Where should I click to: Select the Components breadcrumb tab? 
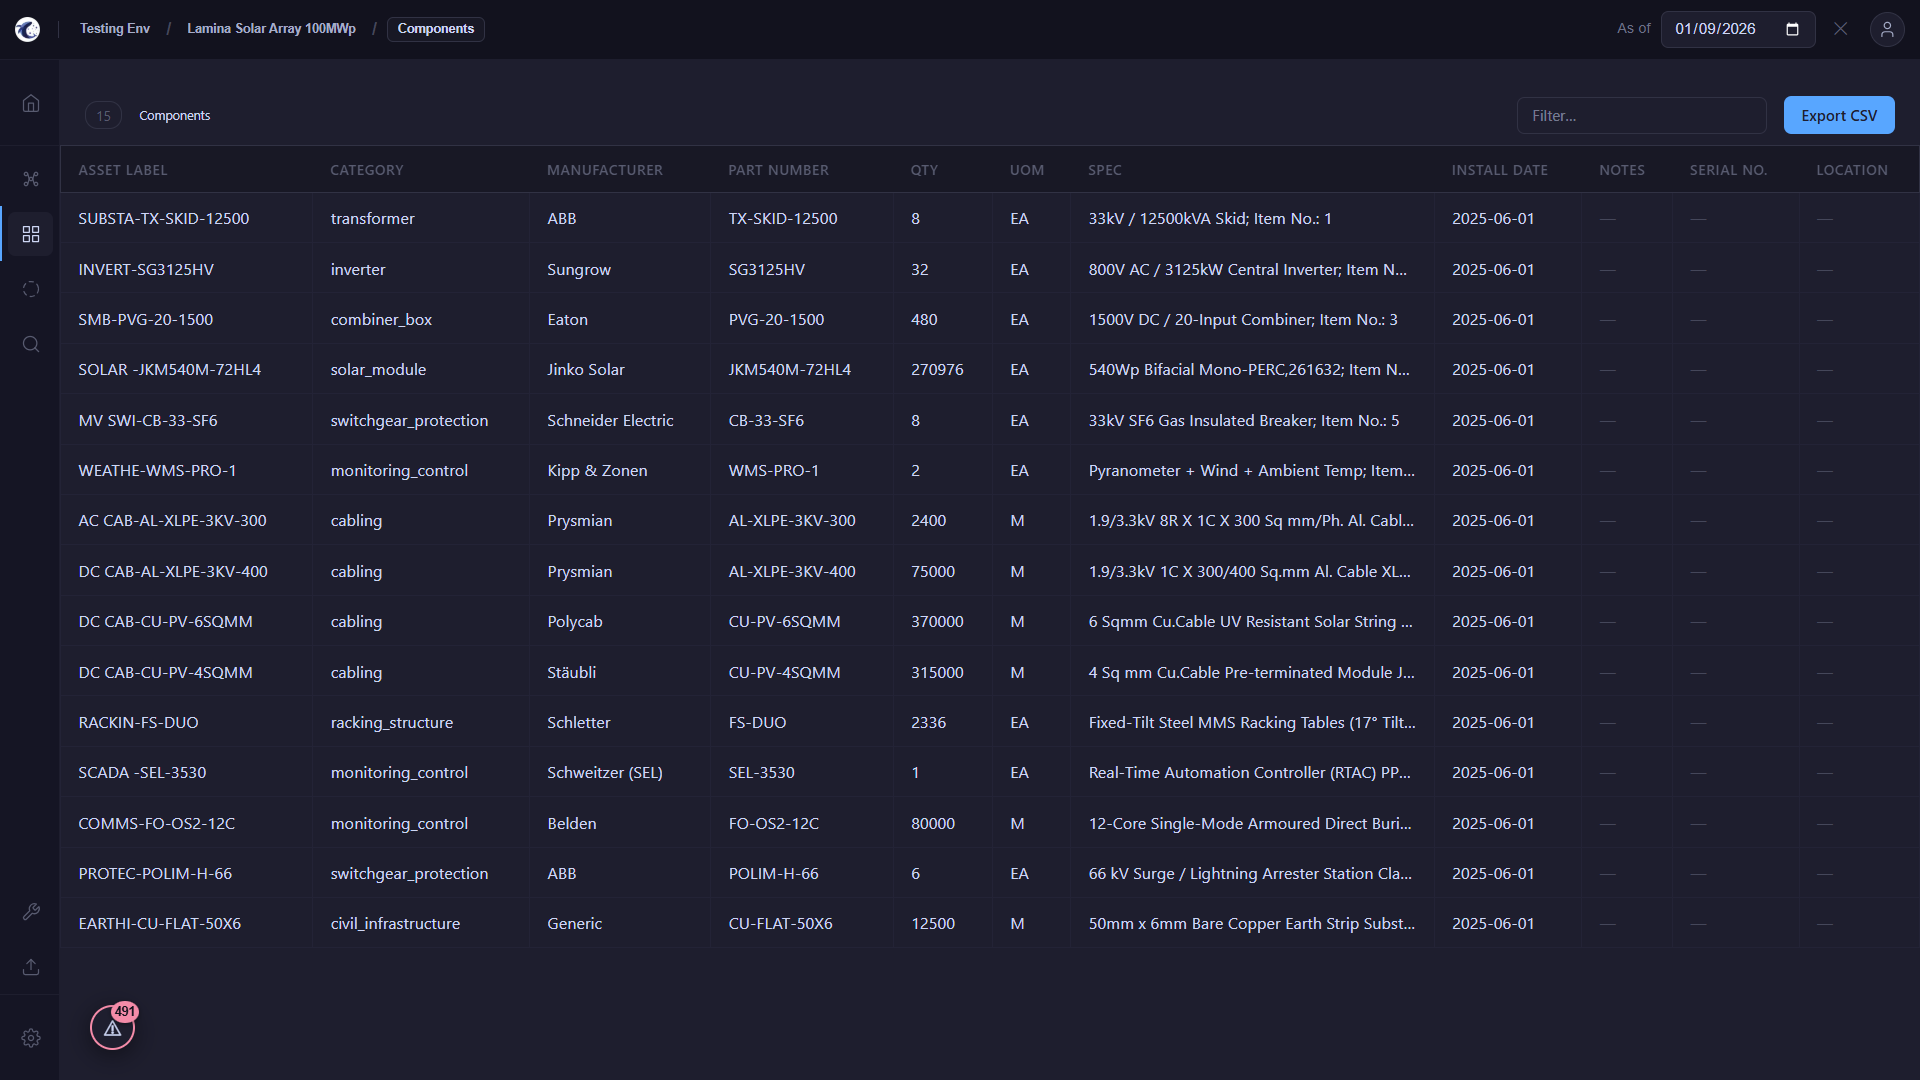click(436, 29)
